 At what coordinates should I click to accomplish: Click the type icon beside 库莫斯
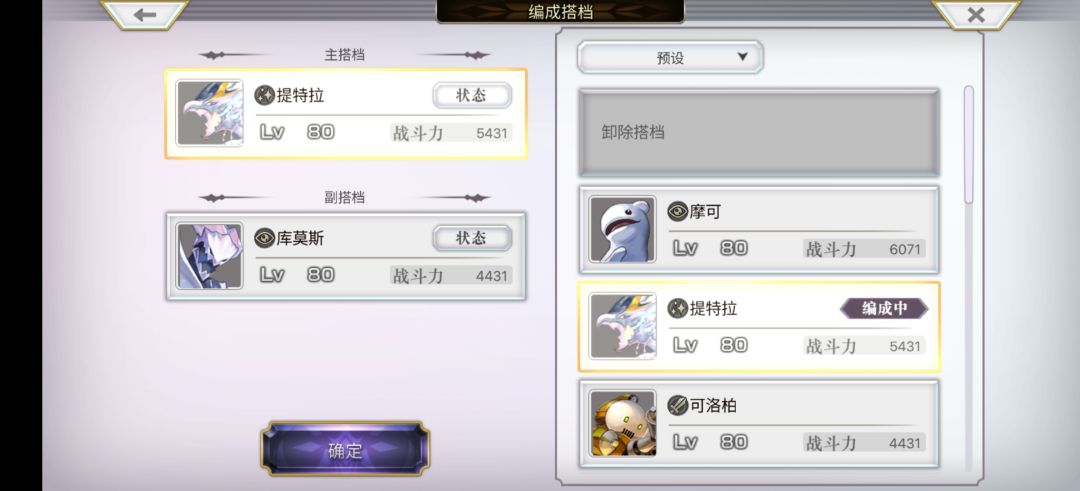click(264, 238)
